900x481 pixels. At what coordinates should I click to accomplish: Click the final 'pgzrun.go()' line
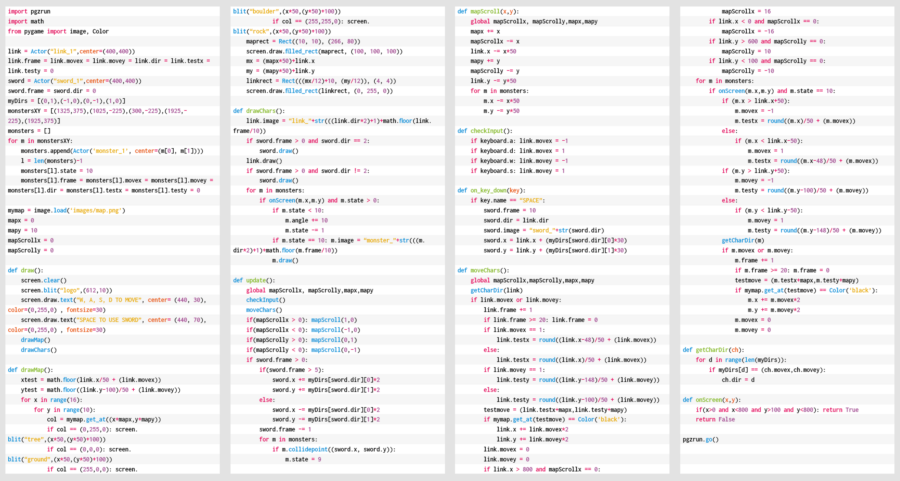point(700,439)
